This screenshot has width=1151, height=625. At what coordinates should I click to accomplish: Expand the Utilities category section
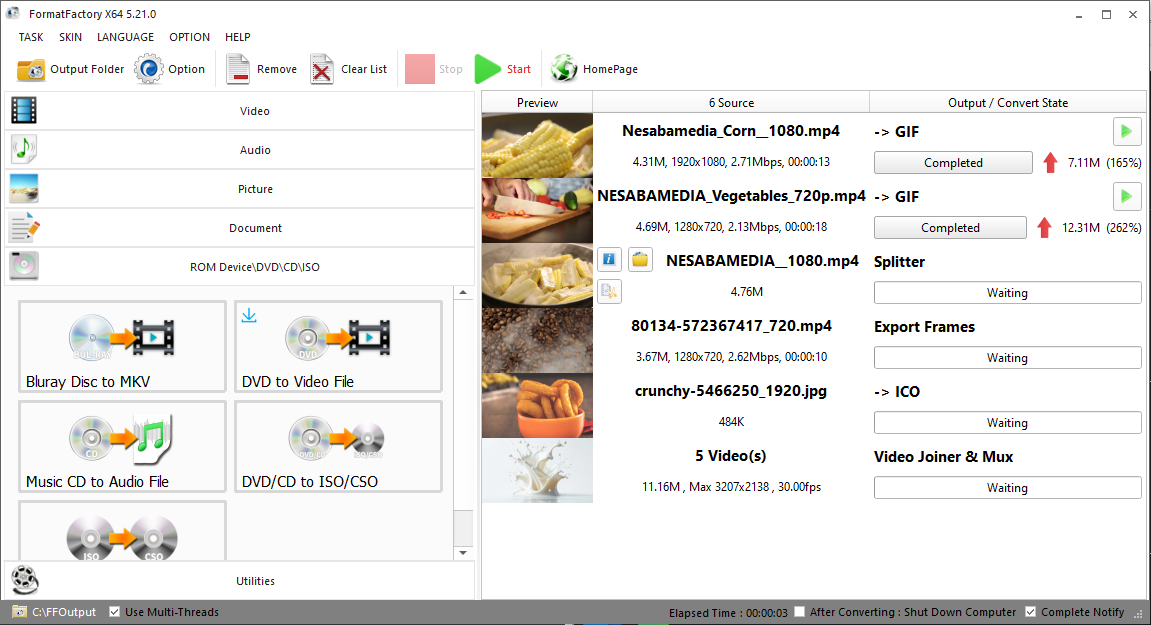point(240,581)
